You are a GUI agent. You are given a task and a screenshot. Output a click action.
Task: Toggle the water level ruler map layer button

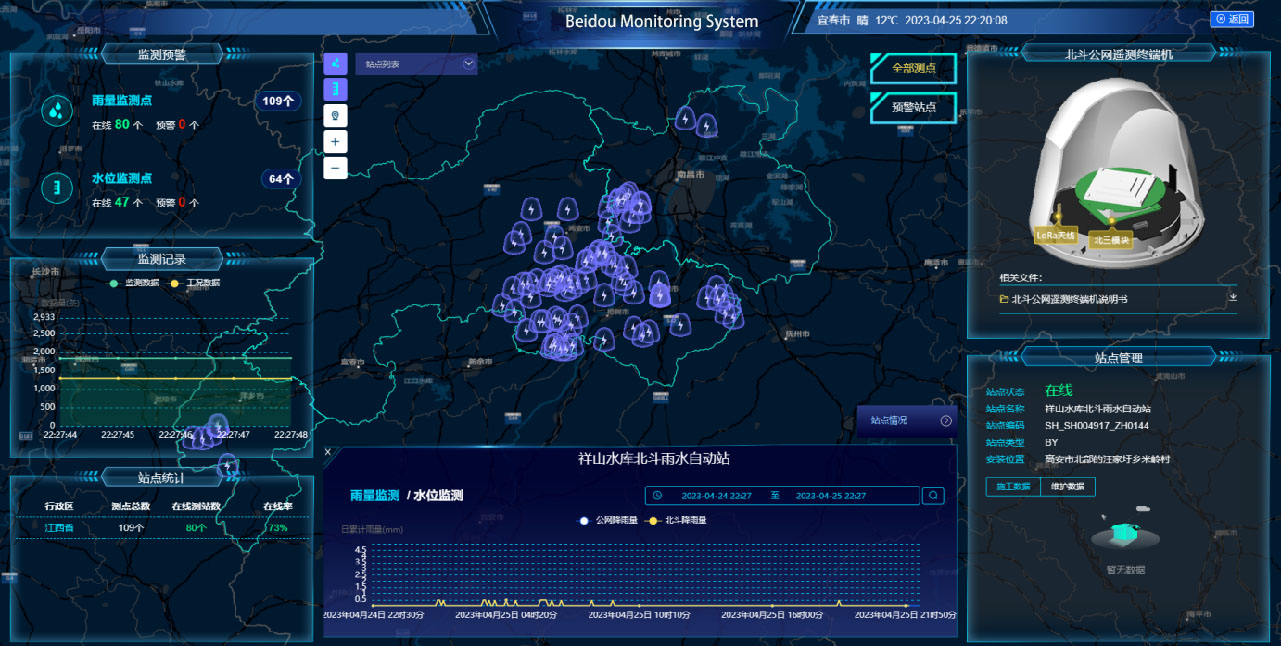pyautogui.click(x=335, y=90)
